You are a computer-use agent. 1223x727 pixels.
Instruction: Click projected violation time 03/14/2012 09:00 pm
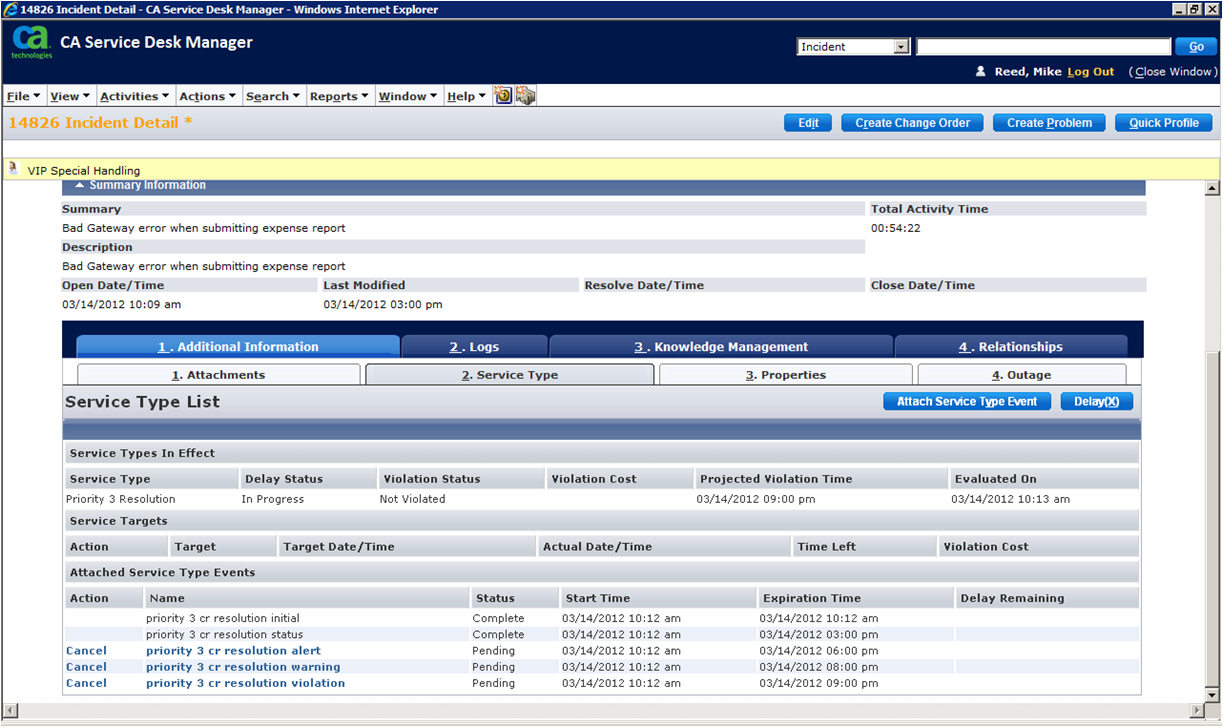tap(756, 499)
